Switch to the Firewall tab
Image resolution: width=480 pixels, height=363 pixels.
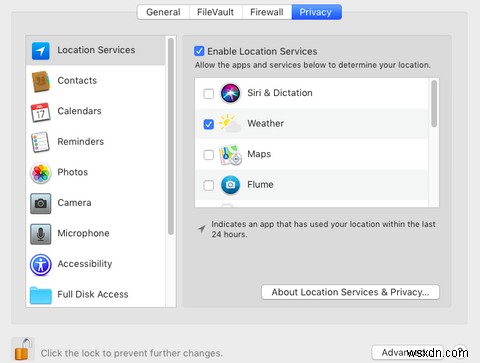(x=267, y=12)
